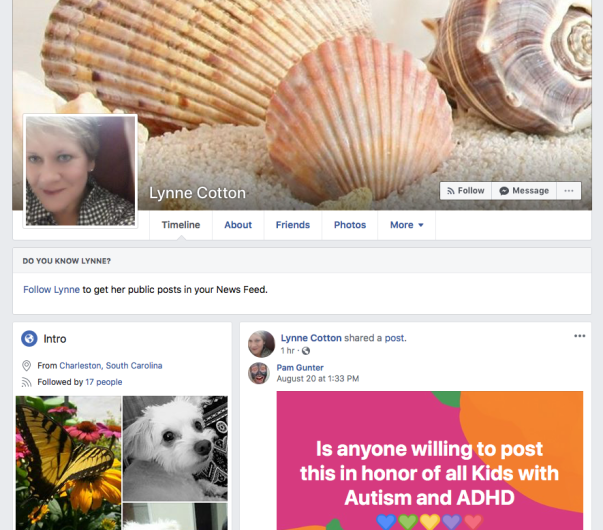The width and height of the screenshot is (603, 530).
Task: Open the About tab
Action: click(x=238, y=225)
